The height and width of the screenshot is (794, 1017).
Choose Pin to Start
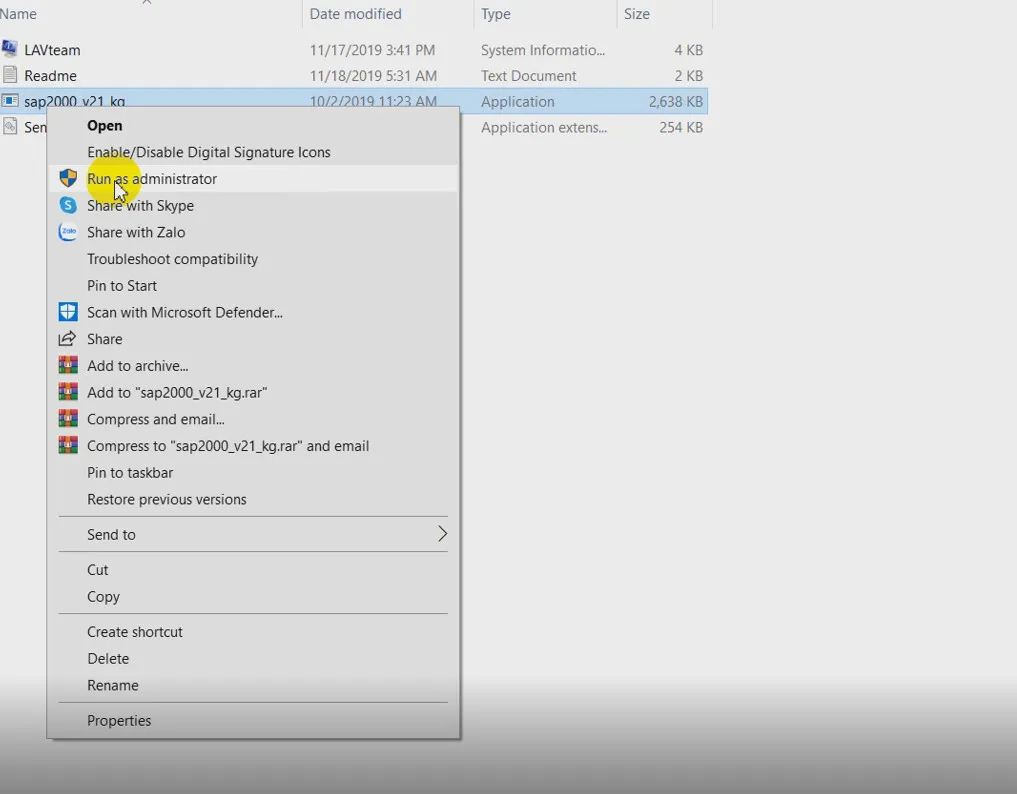click(121, 285)
